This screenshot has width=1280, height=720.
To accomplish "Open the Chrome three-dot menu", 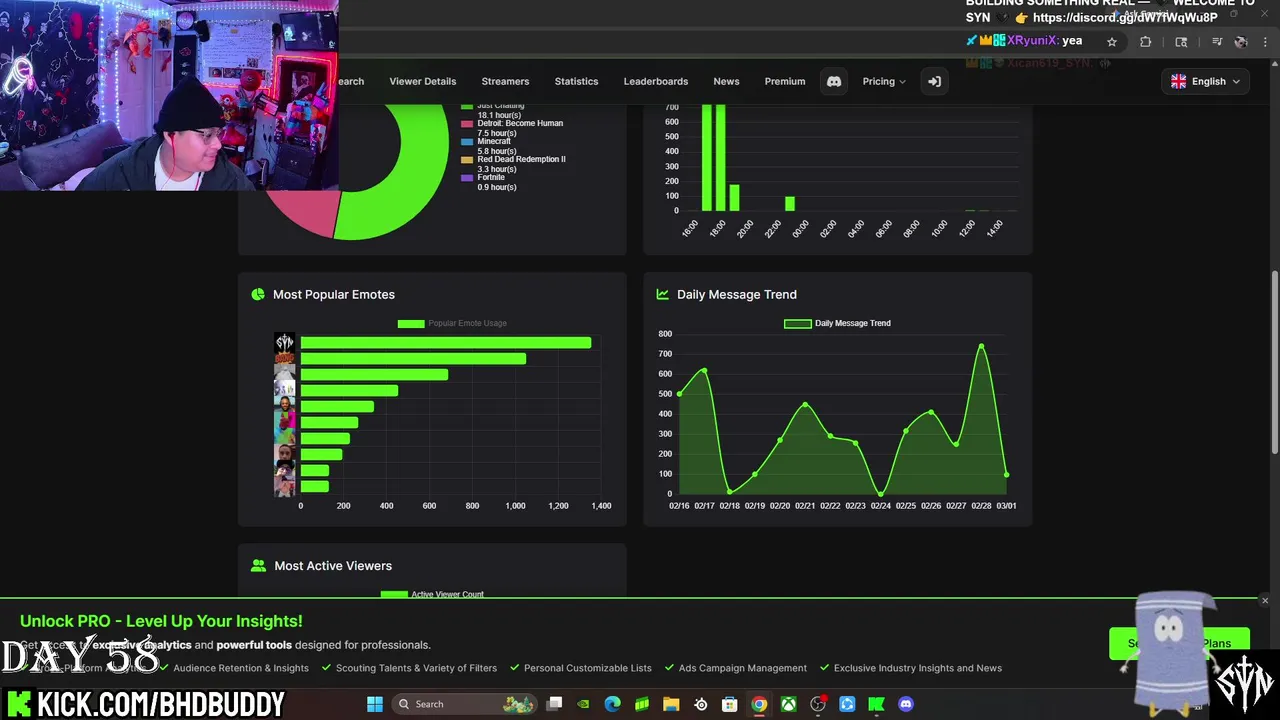I will [1266, 41].
